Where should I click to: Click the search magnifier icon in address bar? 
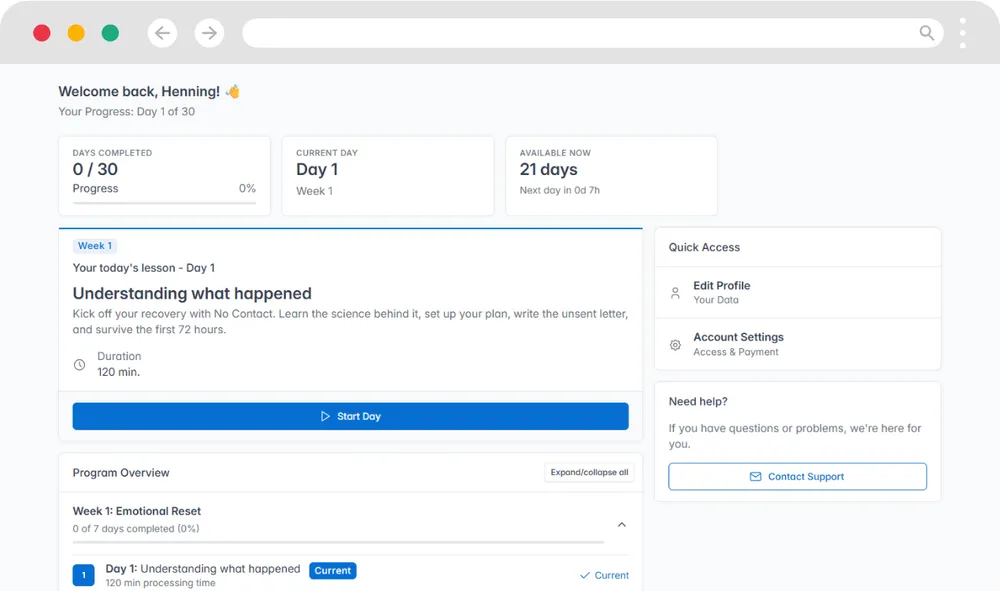(927, 33)
